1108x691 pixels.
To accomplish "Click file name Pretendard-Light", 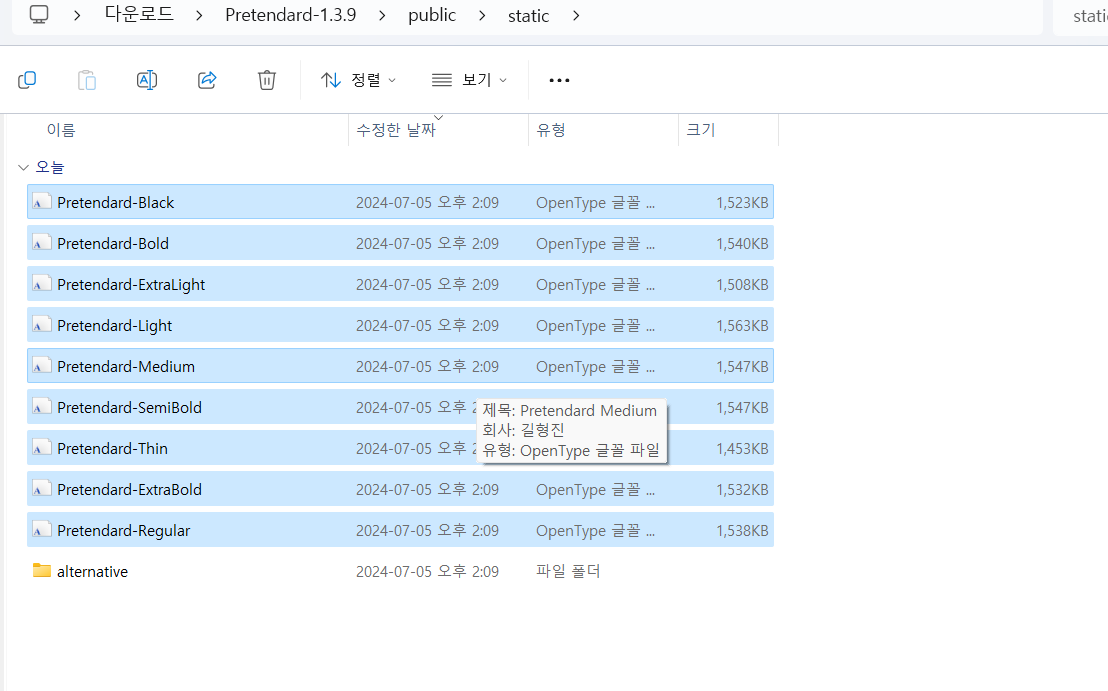I will click(x=114, y=326).
